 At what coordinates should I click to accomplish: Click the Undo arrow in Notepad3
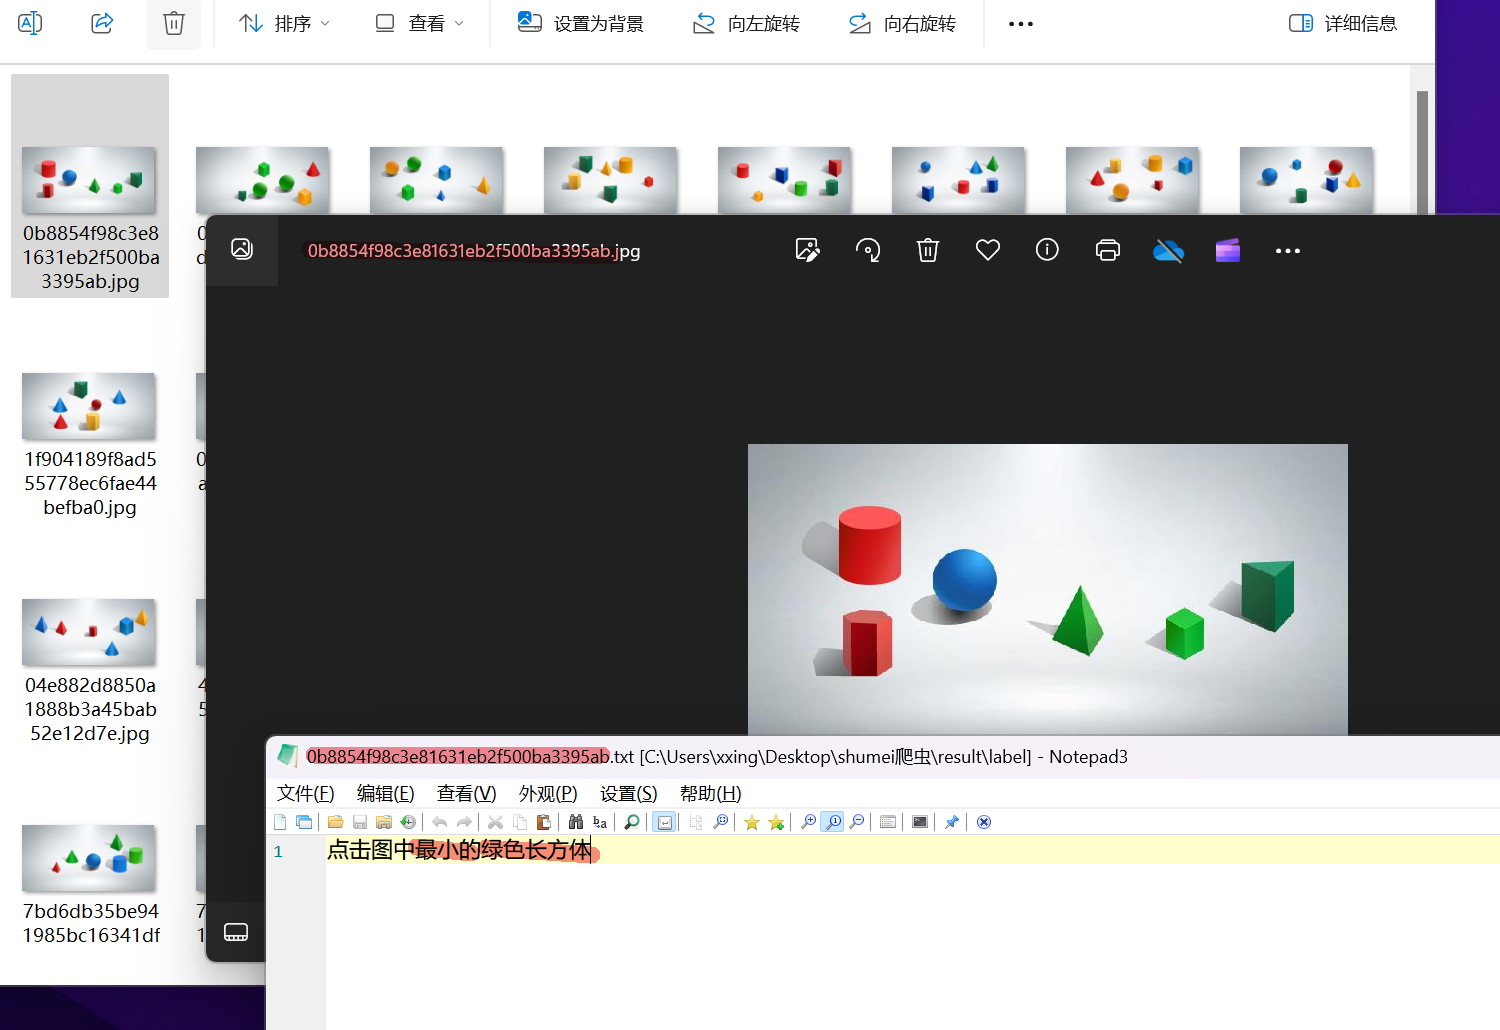coord(439,822)
